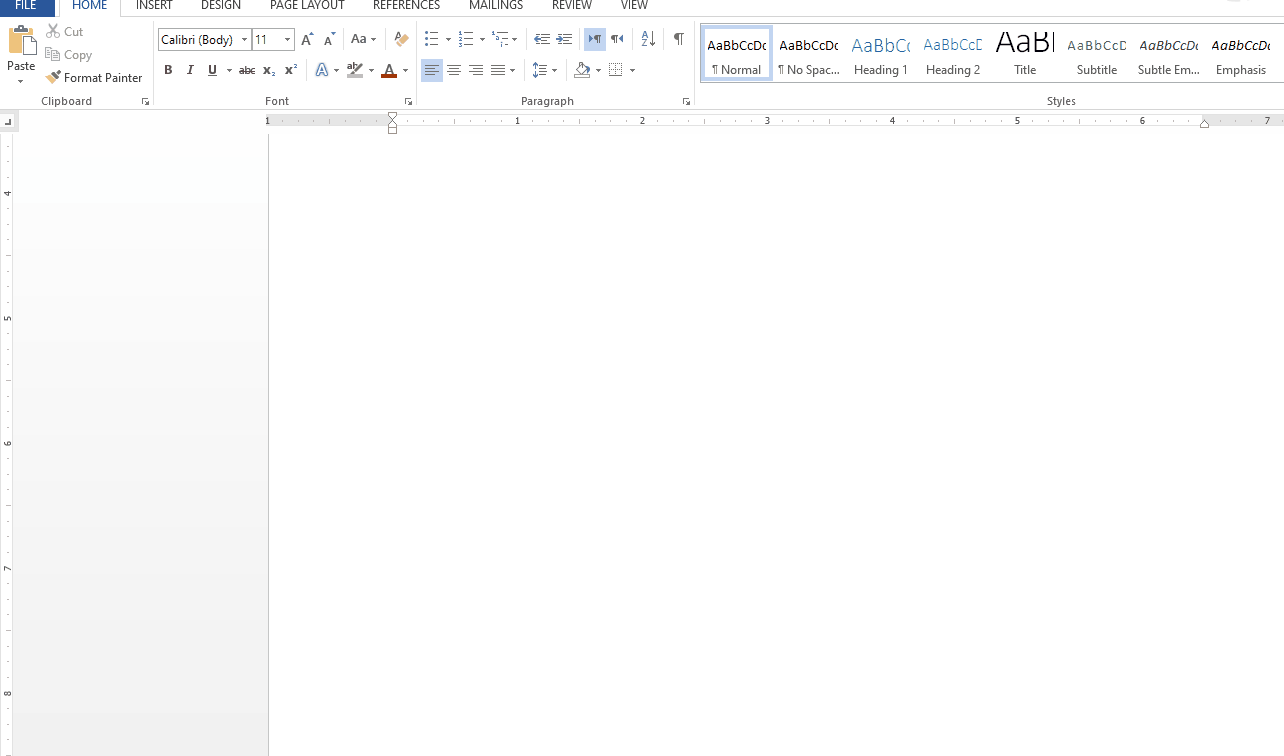Click the ruler tab selector box
Screen dimensions: 1284x756
point(8,122)
